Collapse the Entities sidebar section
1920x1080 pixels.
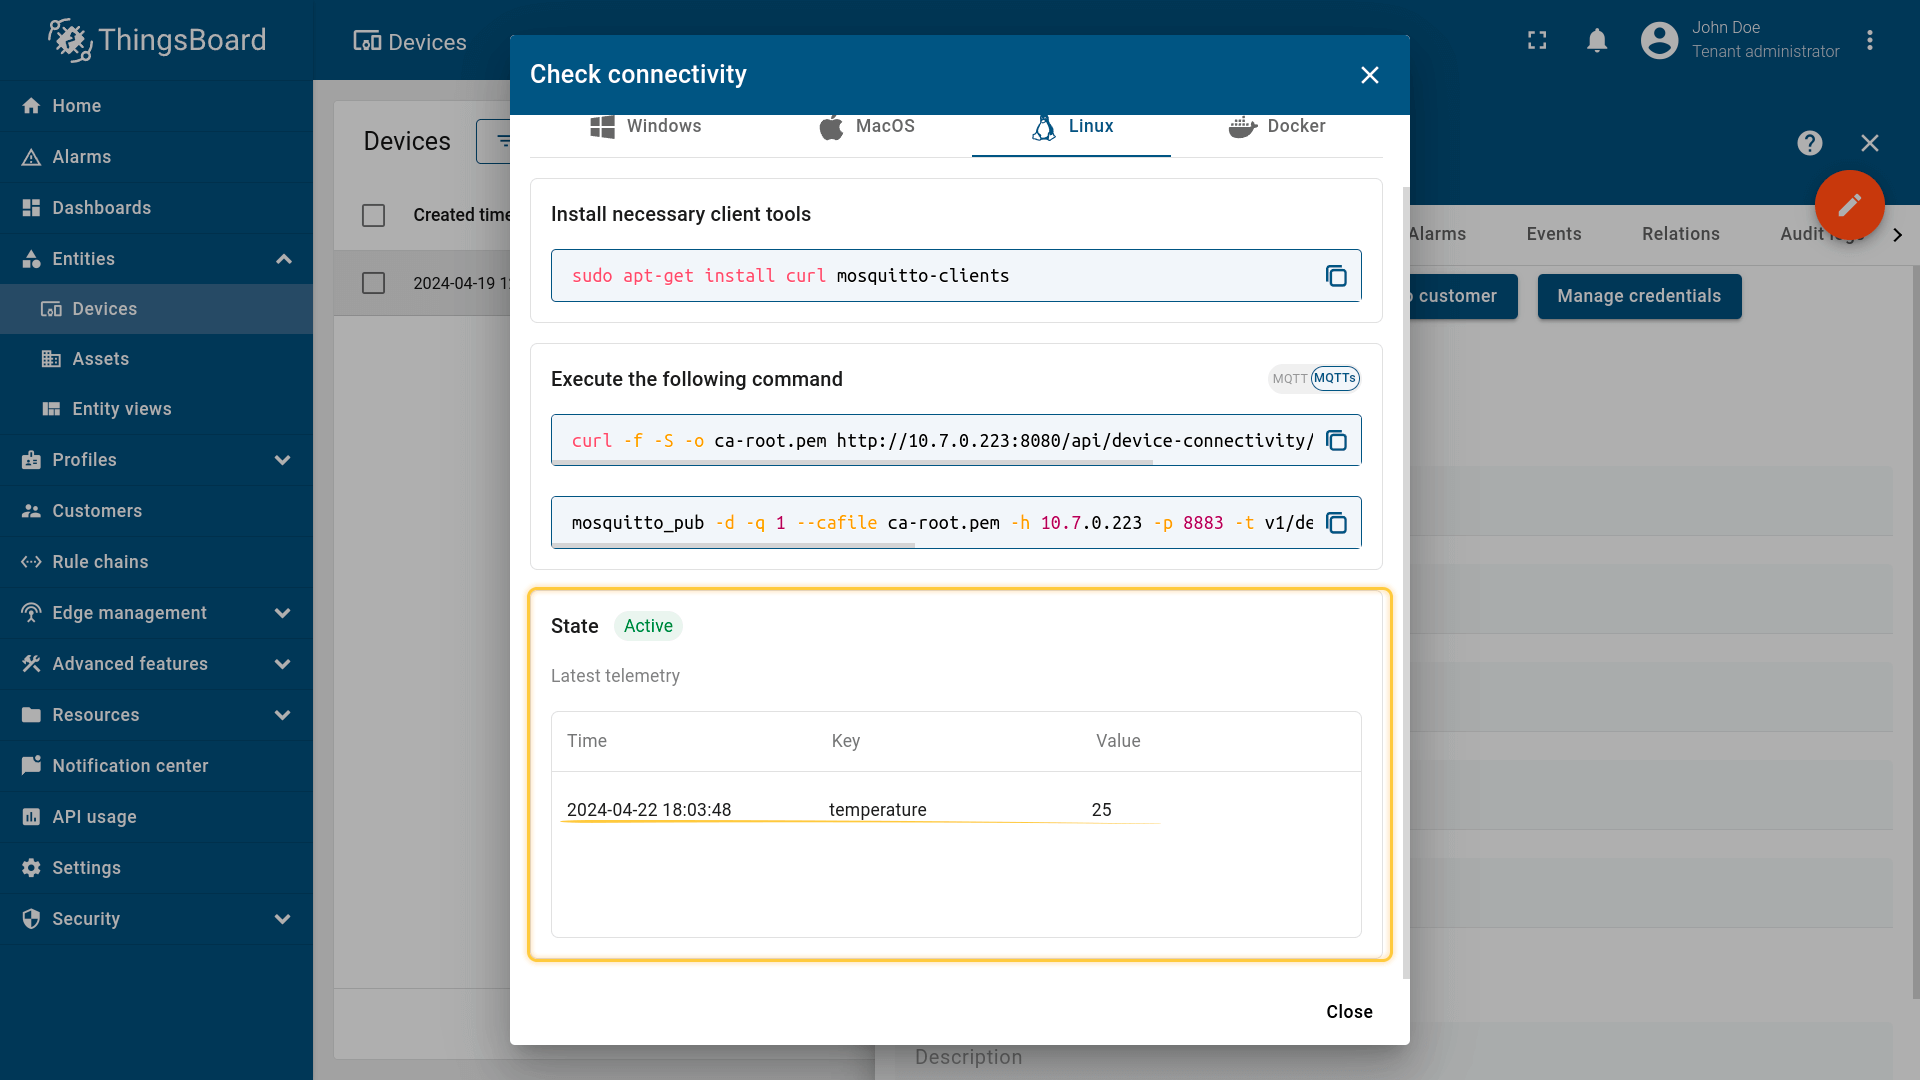click(283, 259)
